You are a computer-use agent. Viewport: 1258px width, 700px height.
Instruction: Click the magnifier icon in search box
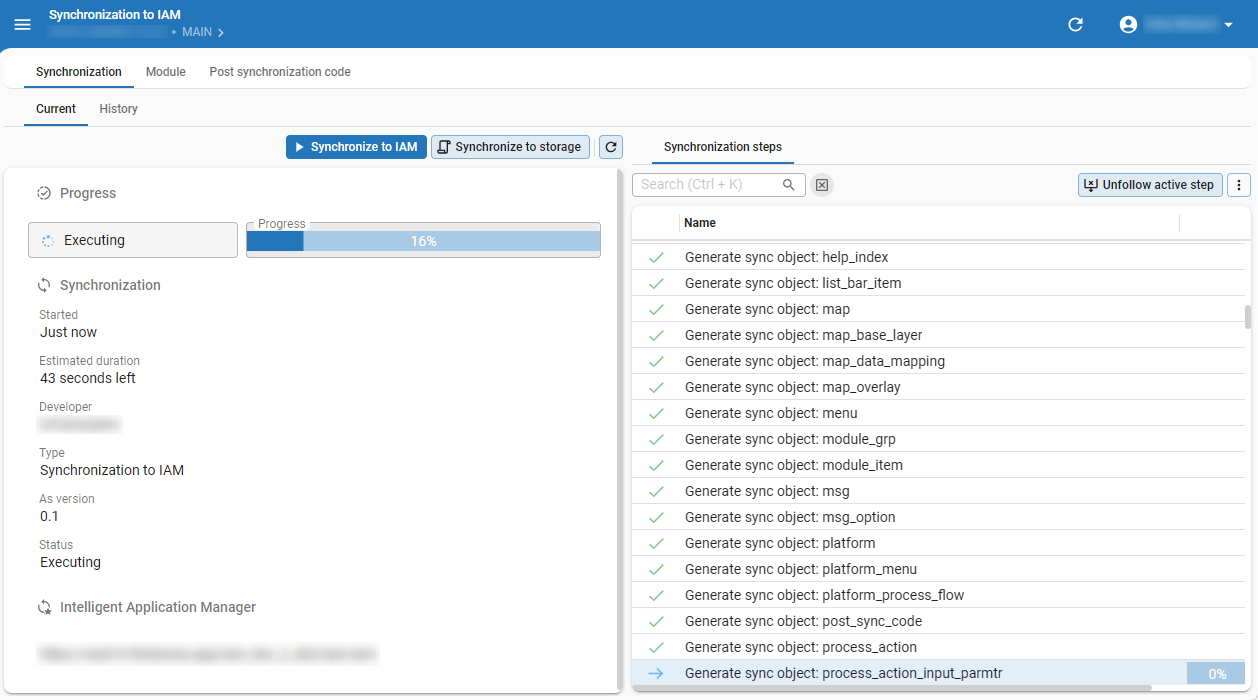point(789,184)
